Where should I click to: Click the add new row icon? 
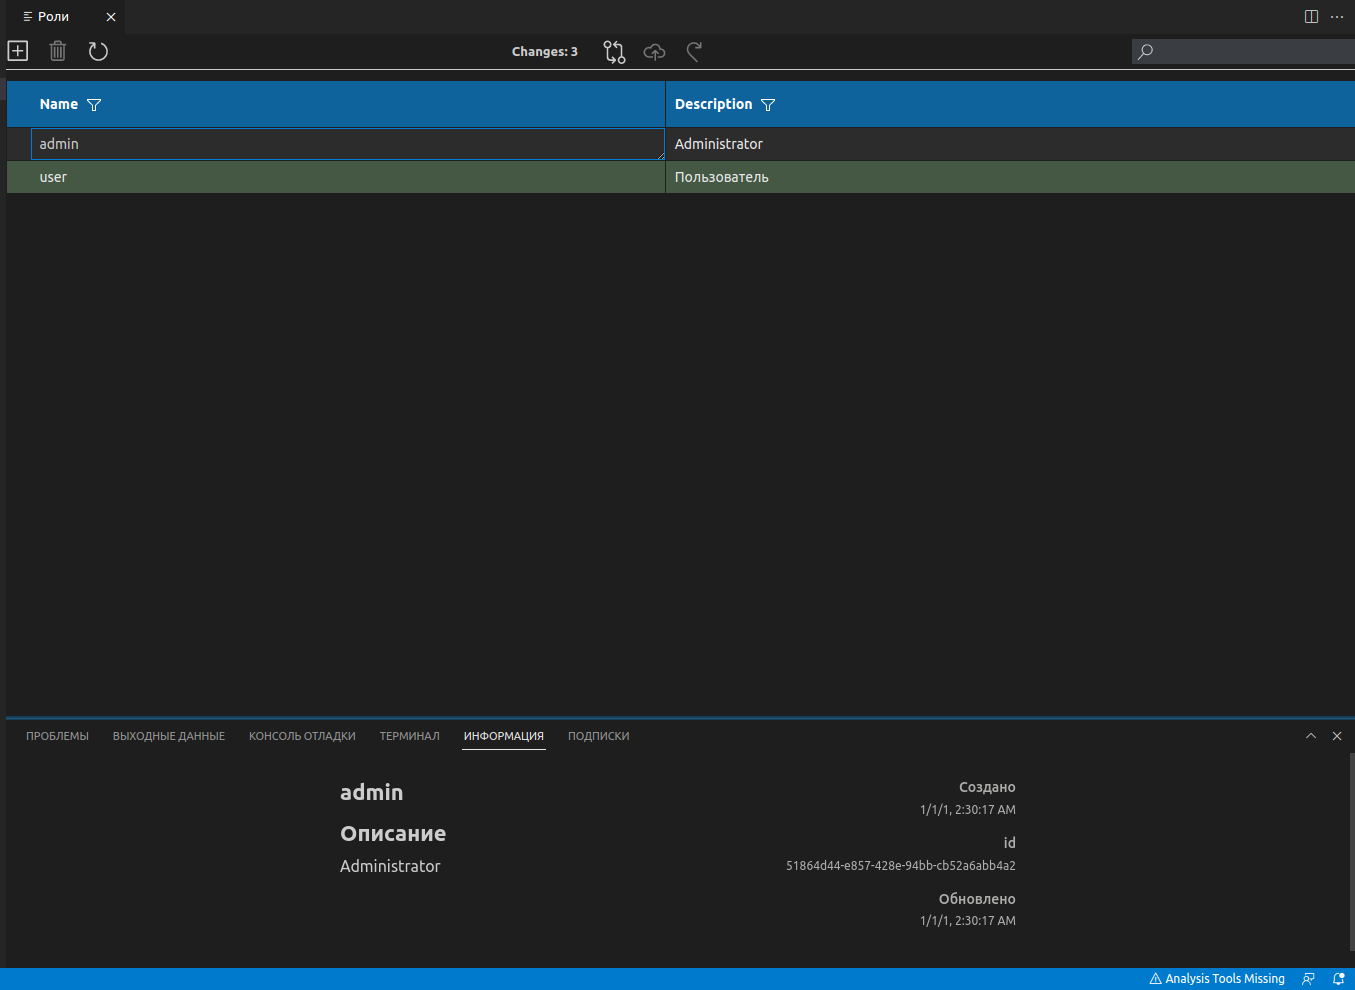(x=18, y=51)
